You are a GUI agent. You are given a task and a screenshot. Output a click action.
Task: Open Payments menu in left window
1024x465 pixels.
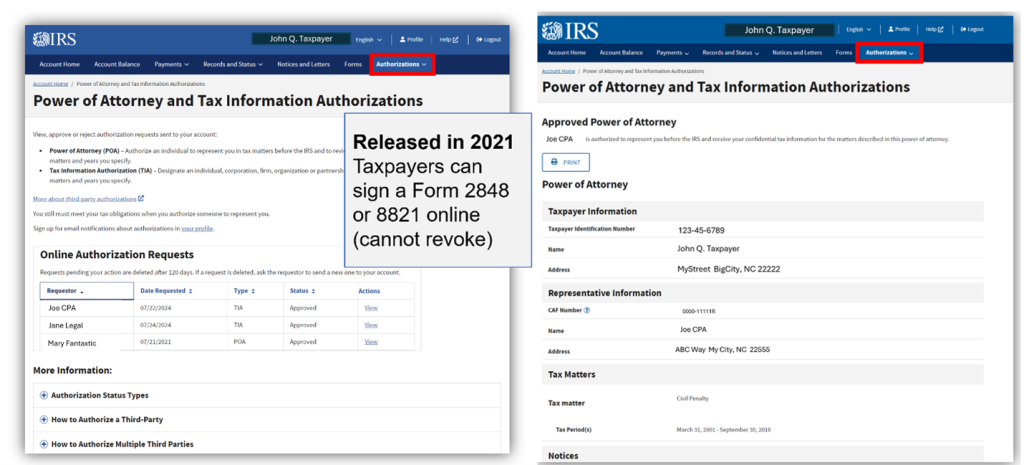point(172,64)
